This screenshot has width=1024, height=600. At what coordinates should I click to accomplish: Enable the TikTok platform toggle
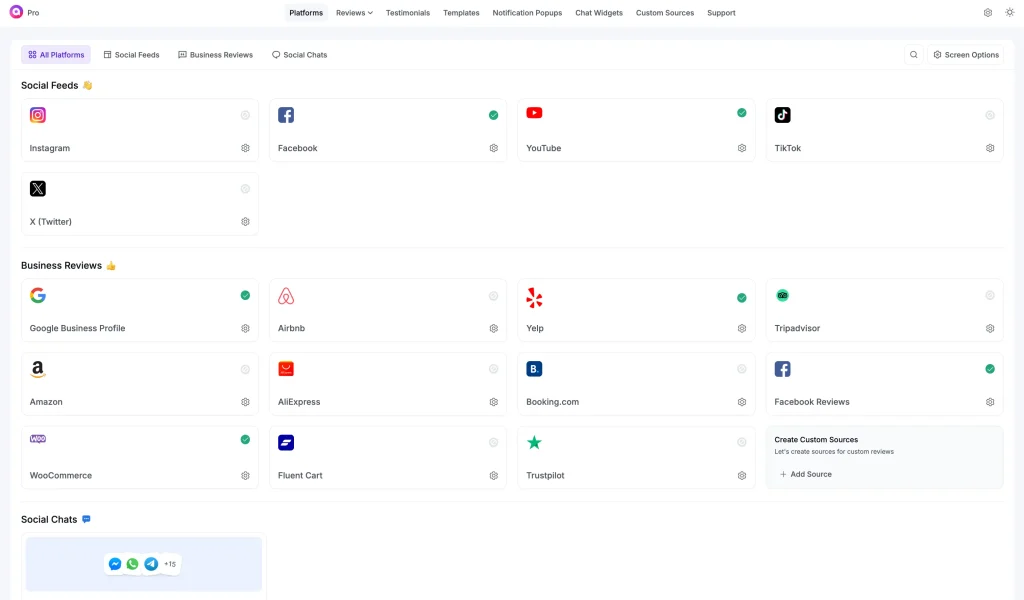point(990,115)
